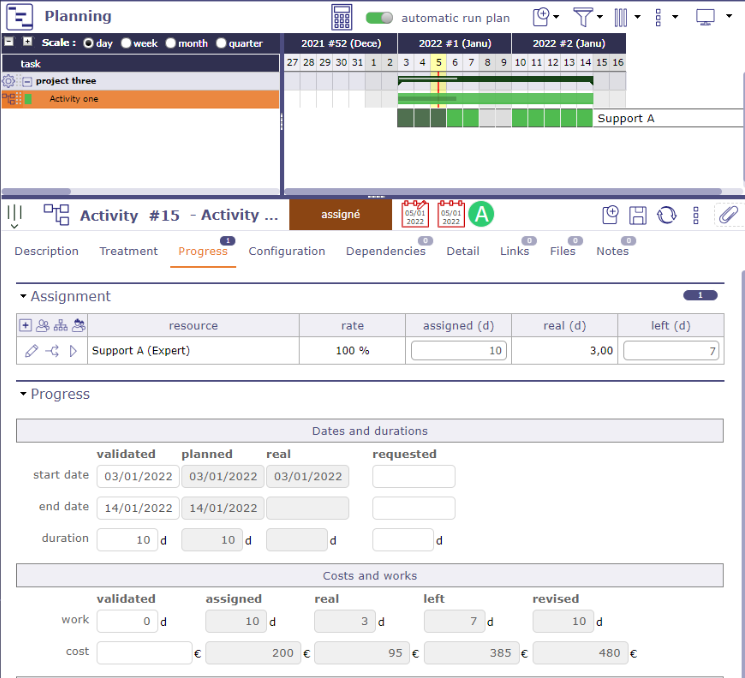Click the green A avatar icon

(x=483, y=214)
